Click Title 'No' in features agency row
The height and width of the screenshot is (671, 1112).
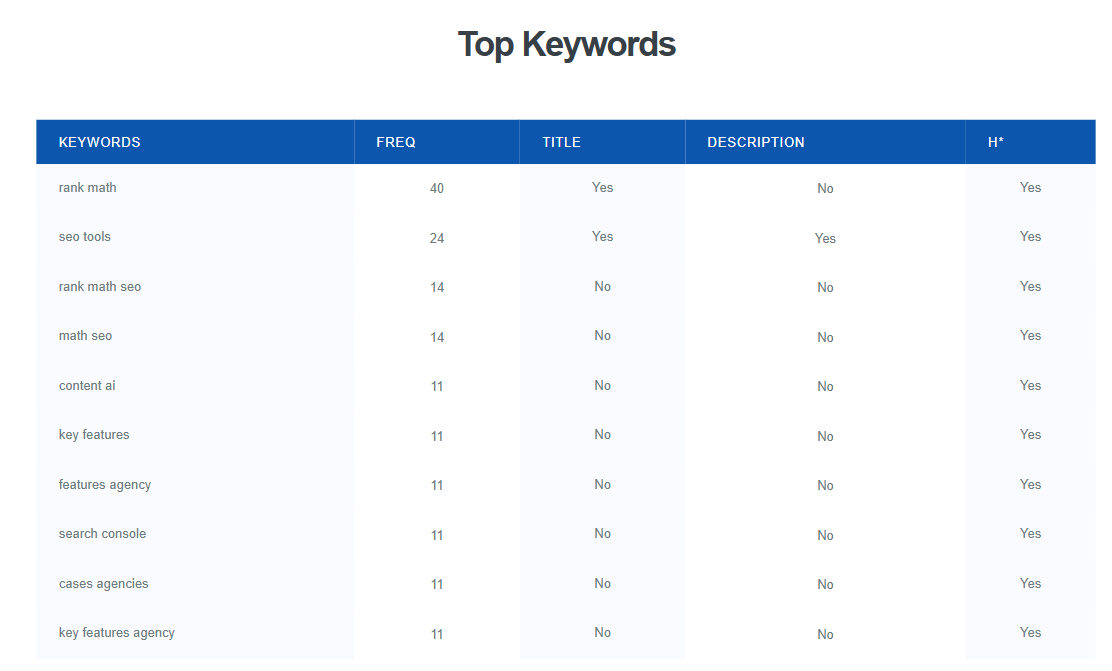[602, 484]
